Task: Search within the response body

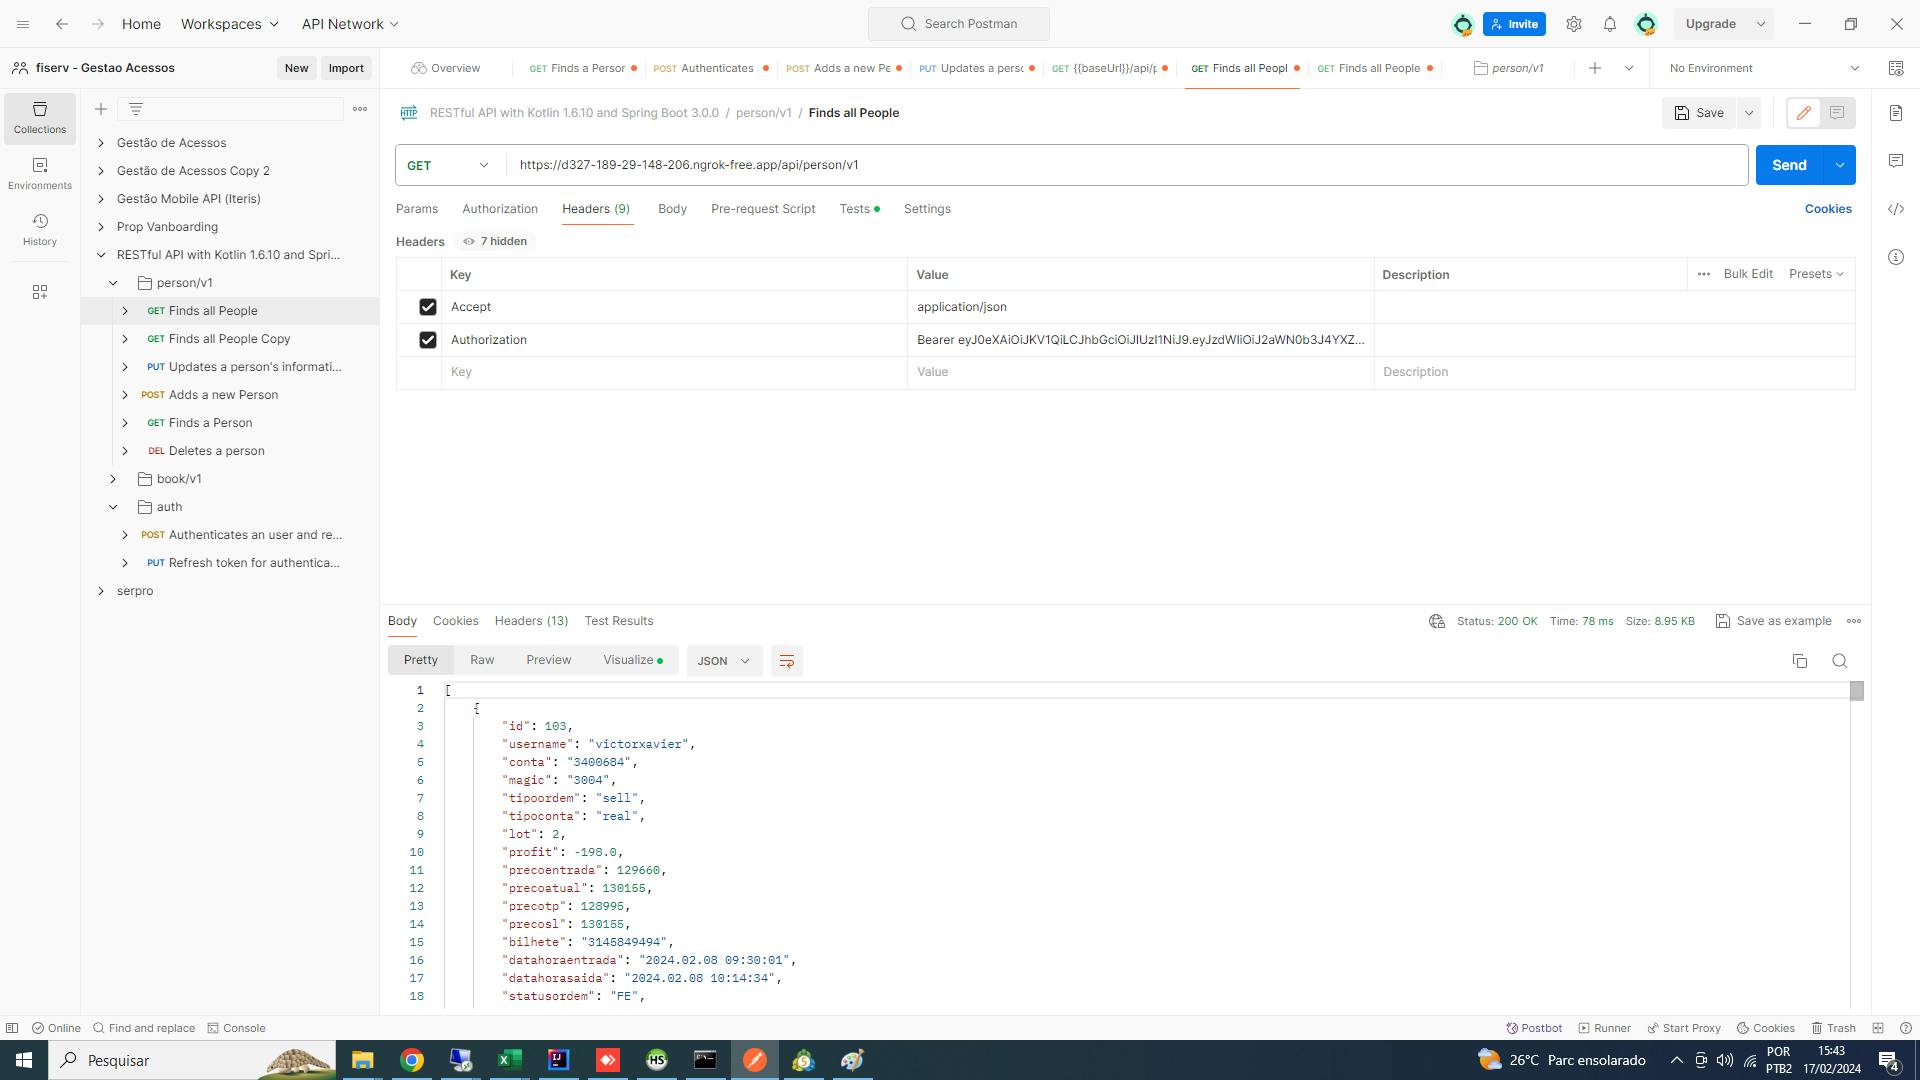Action: [1839, 661]
